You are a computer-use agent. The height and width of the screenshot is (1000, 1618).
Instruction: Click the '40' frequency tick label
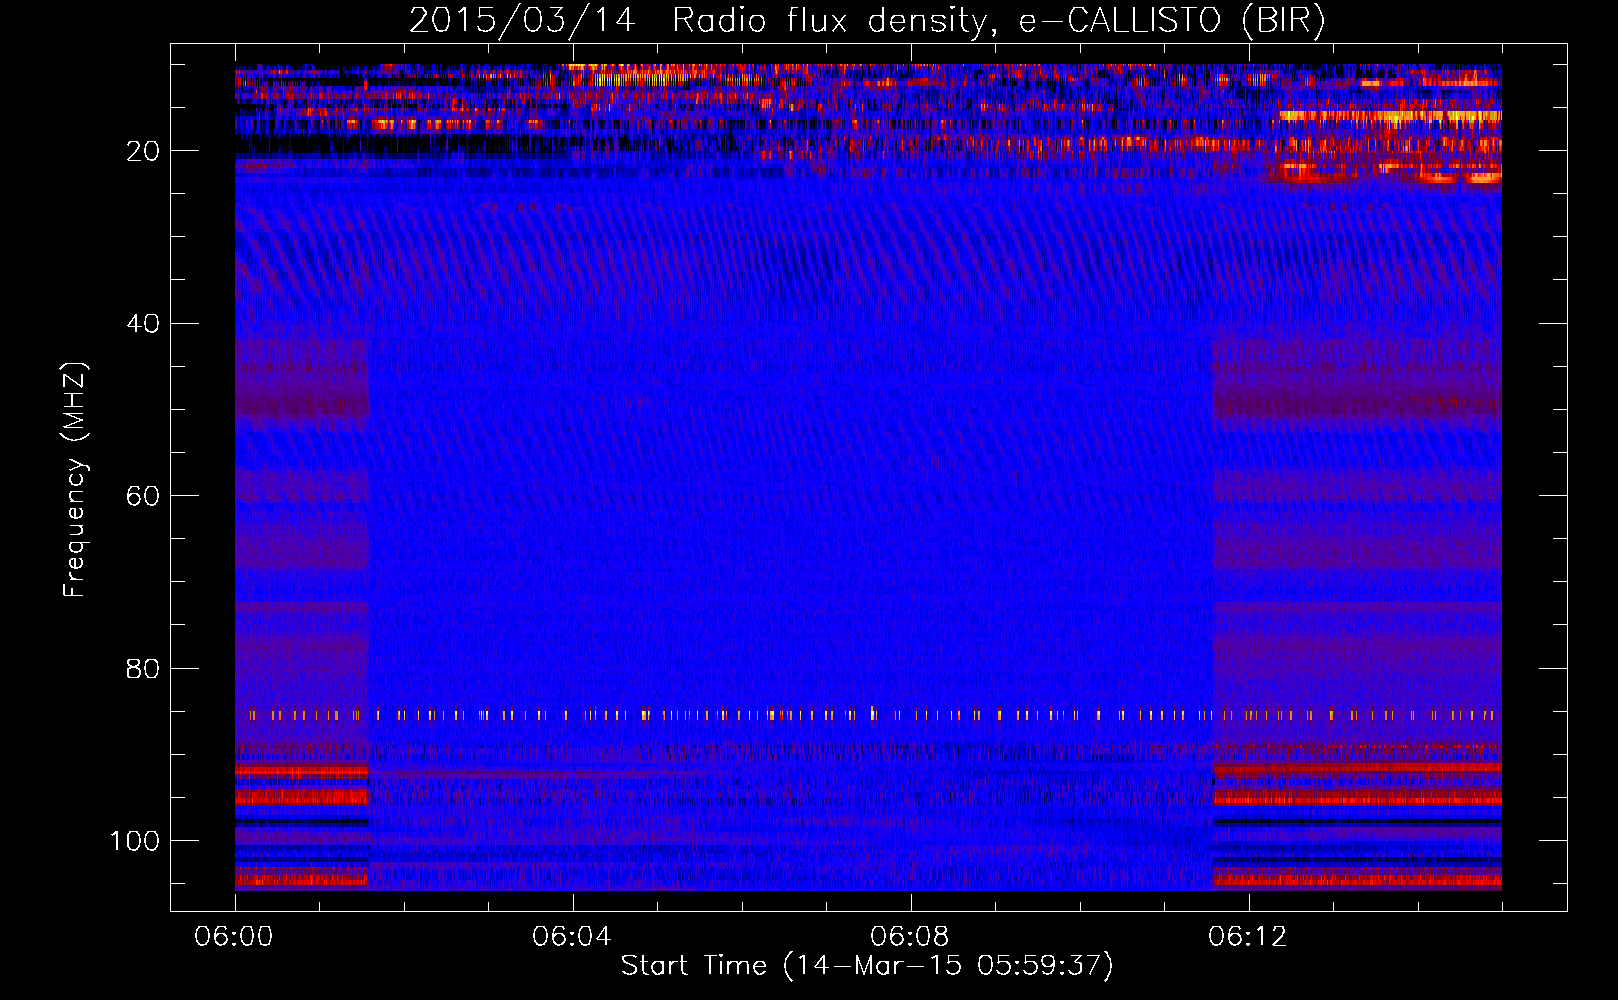(144, 323)
